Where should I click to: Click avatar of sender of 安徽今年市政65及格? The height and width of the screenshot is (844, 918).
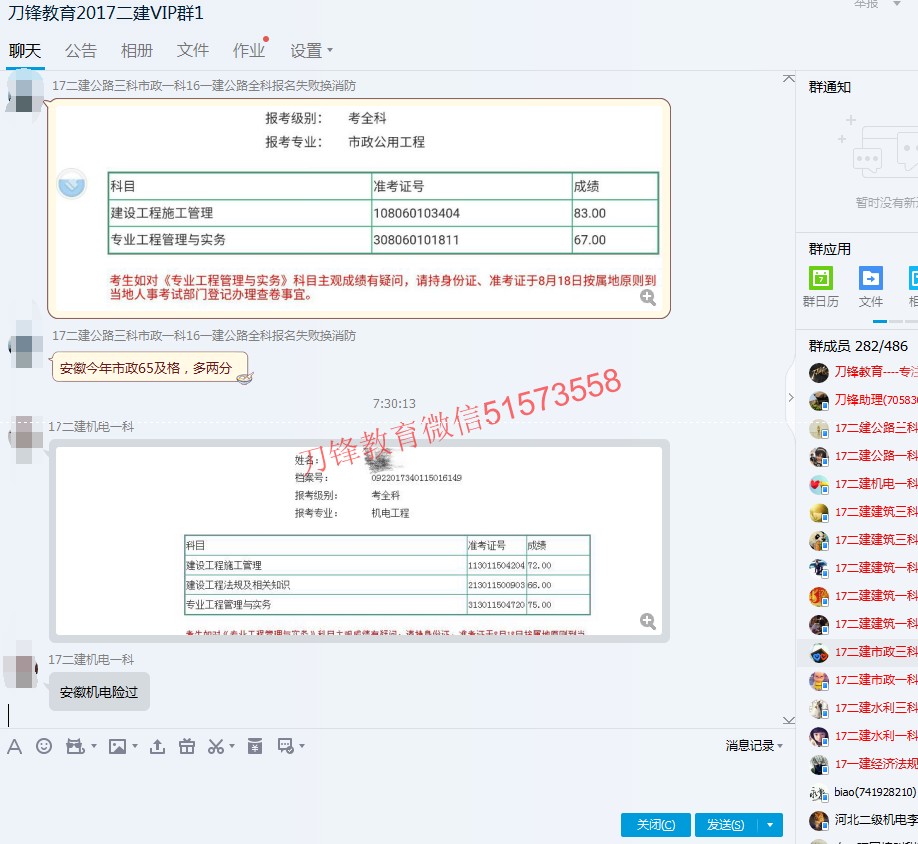[x=24, y=344]
